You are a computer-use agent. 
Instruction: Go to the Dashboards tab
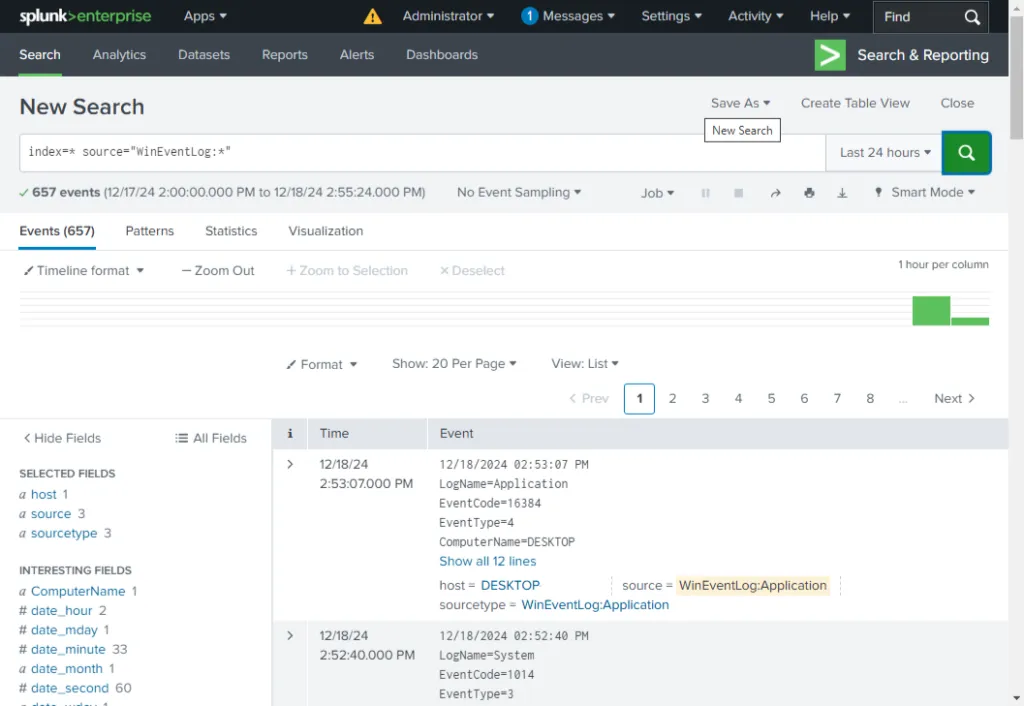[x=442, y=55]
